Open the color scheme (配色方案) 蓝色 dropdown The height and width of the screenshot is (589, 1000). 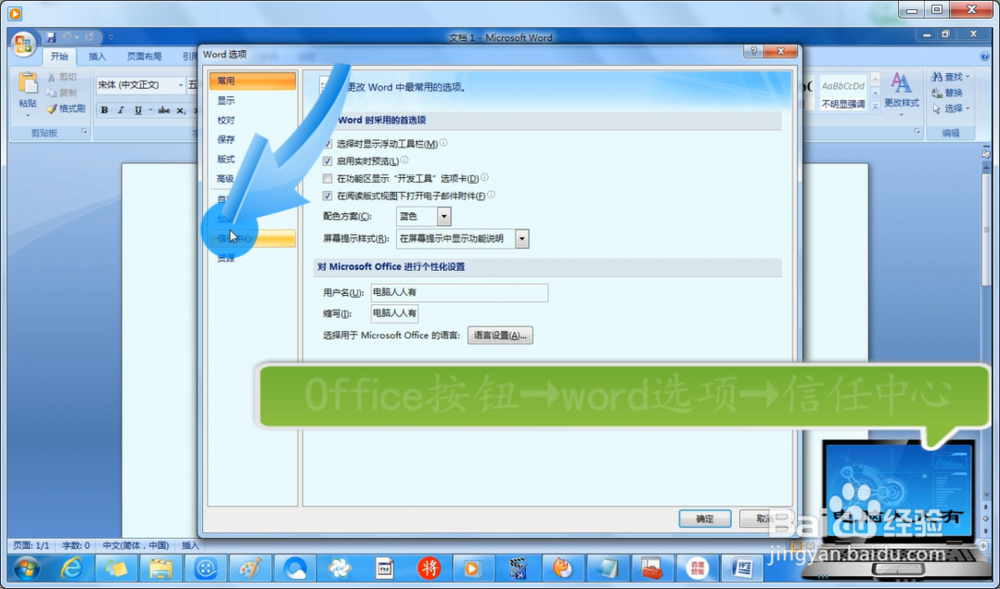444,217
